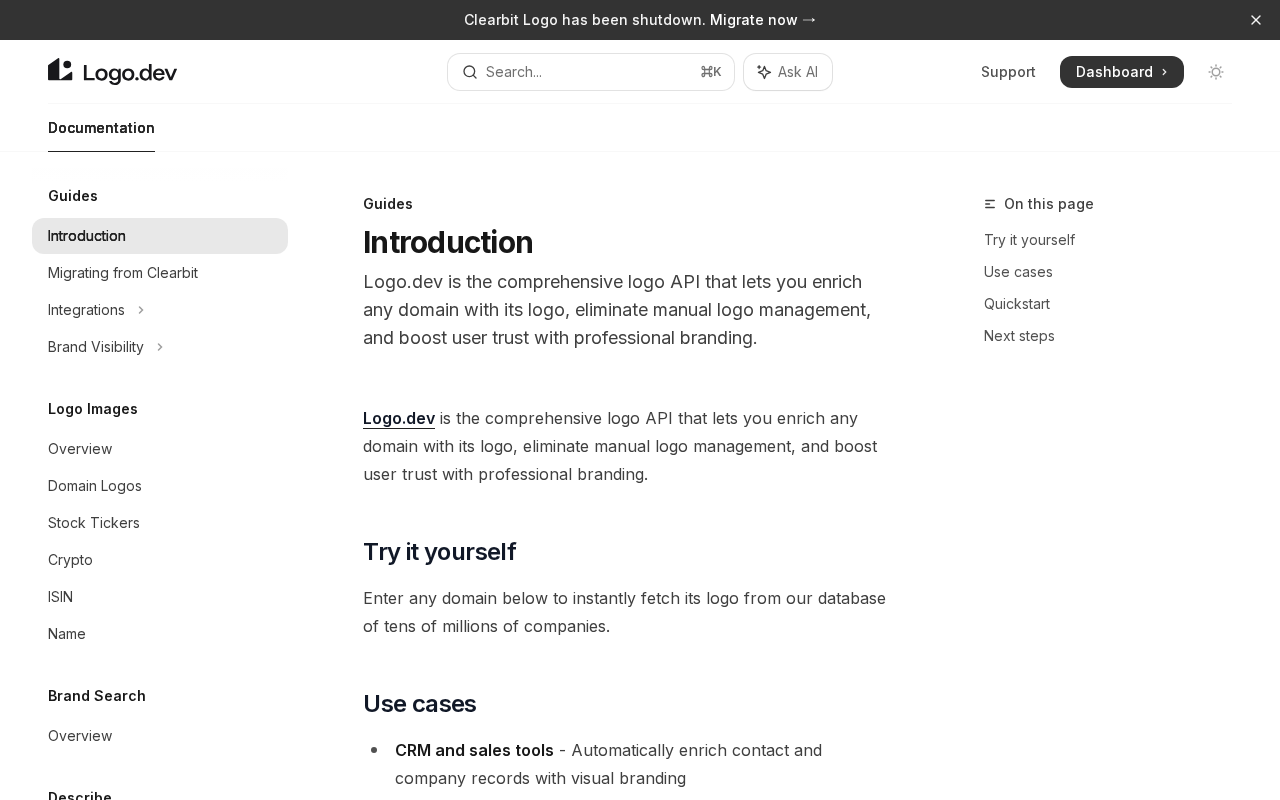The image size is (1280, 800).
Task: Open the Documentation tab
Action: coord(101,128)
